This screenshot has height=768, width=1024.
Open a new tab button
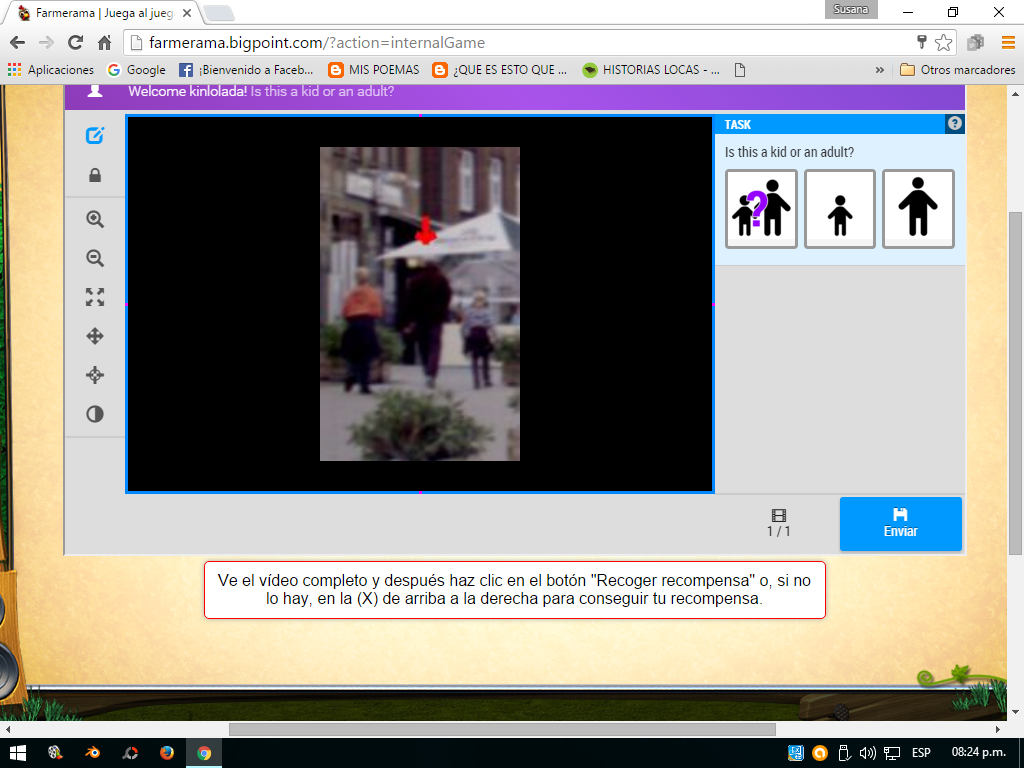click(x=219, y=13)
